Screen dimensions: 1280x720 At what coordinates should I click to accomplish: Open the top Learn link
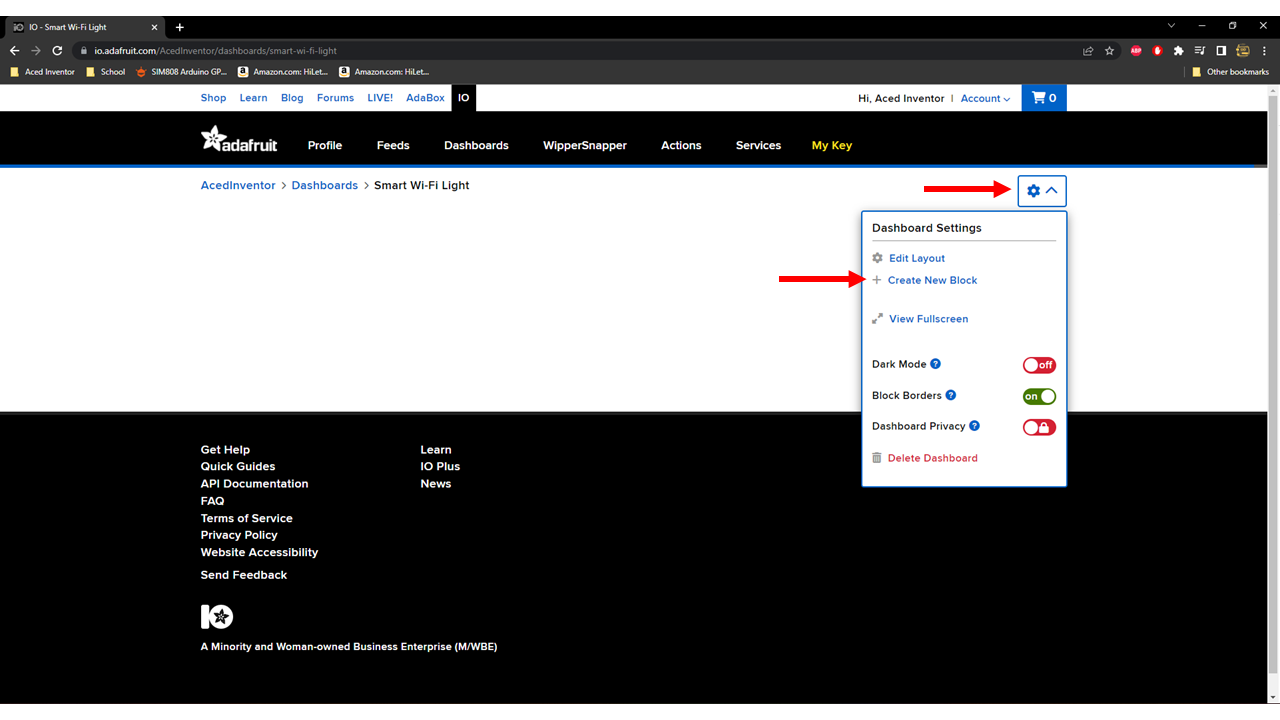[253, 98]
